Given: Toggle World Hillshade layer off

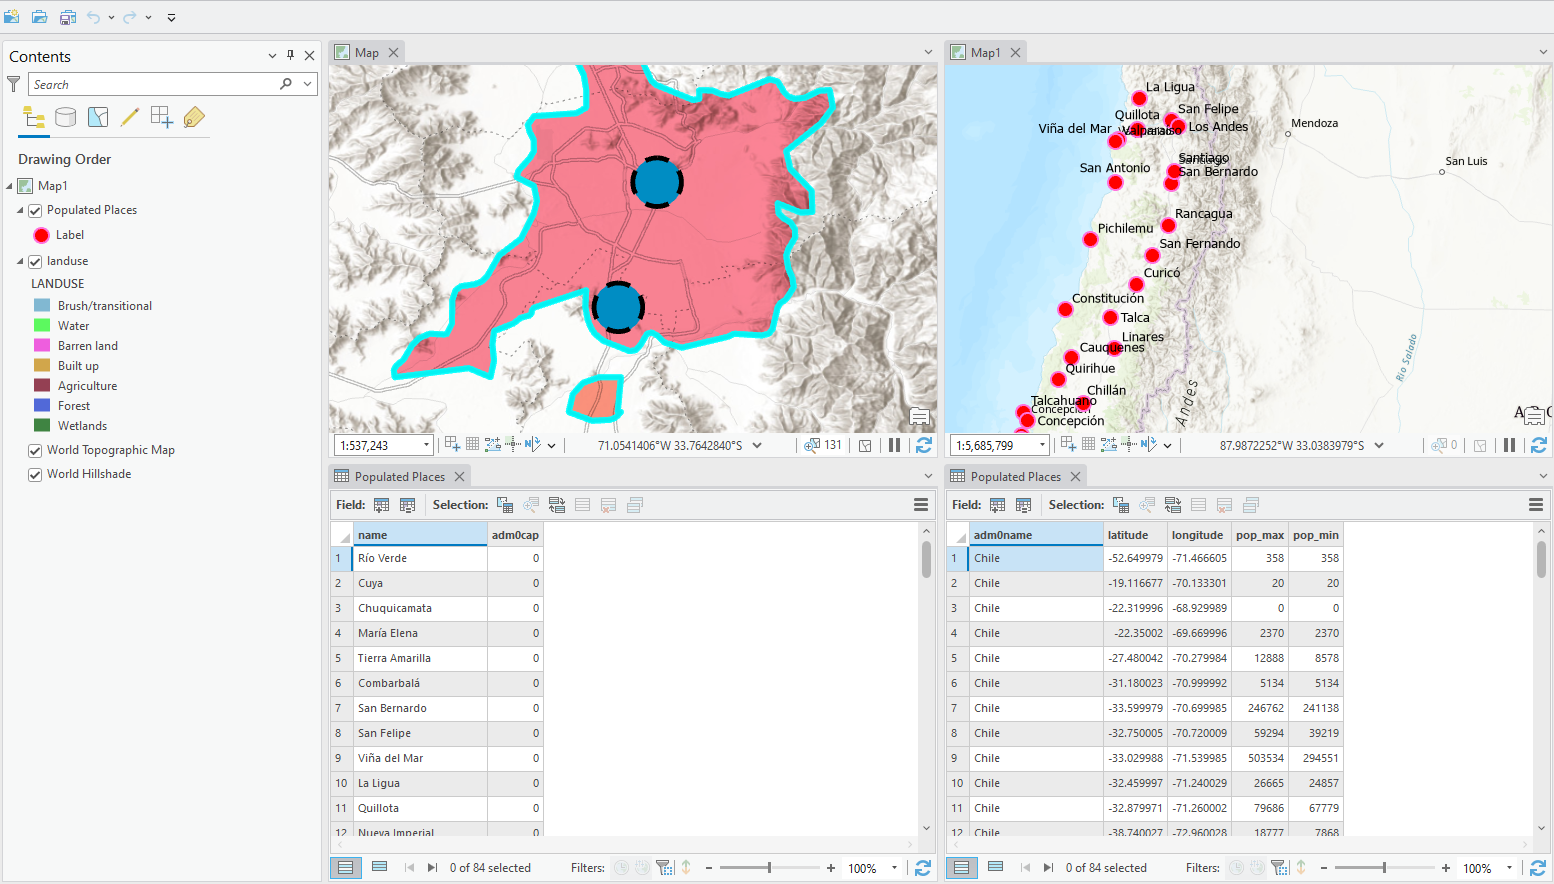Looking at the screenshot, I should tap(35, 473).
